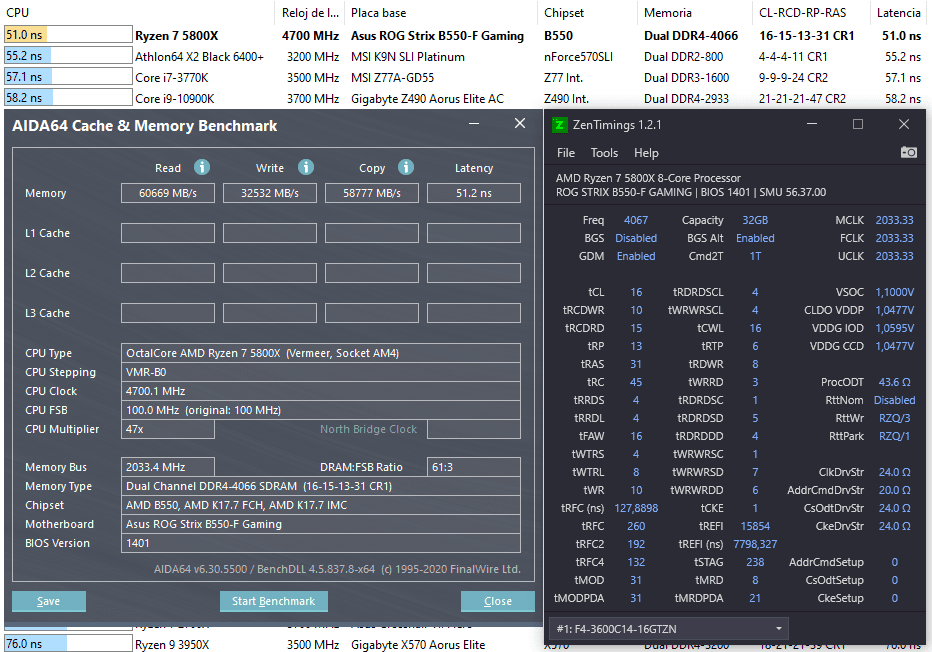Click the BIOS Version 1401 field

coord(321,543)
